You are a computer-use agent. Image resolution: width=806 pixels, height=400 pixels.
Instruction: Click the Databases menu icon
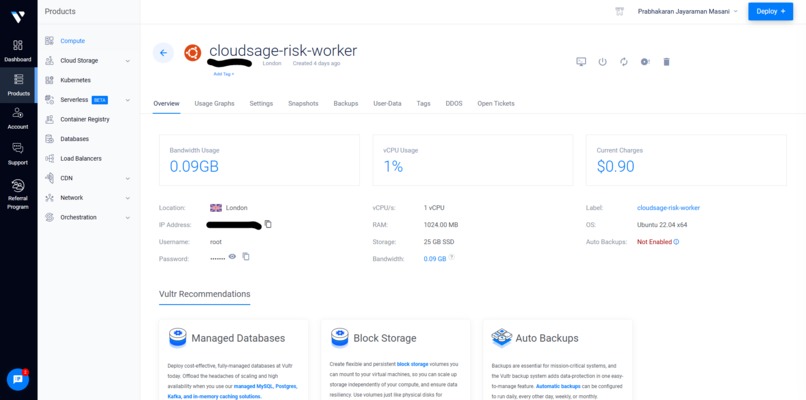49,139
